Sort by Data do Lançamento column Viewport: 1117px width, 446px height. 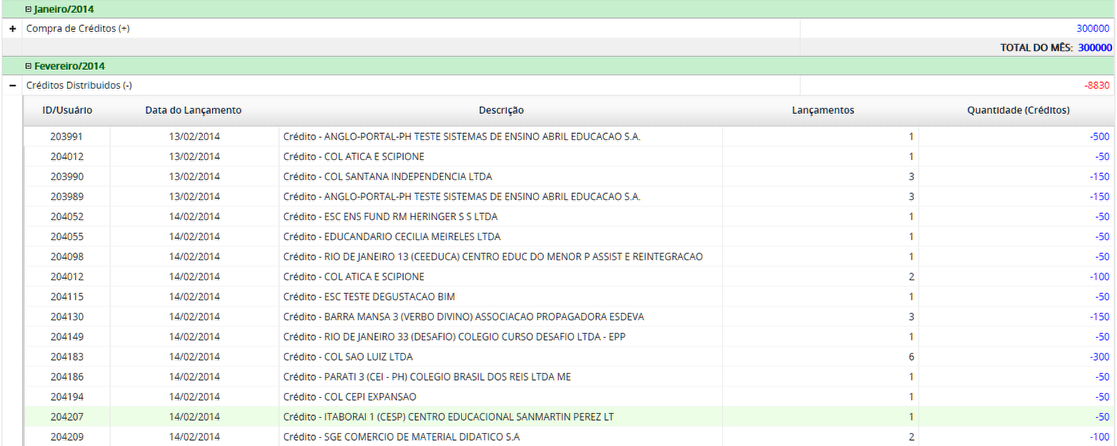193,110
